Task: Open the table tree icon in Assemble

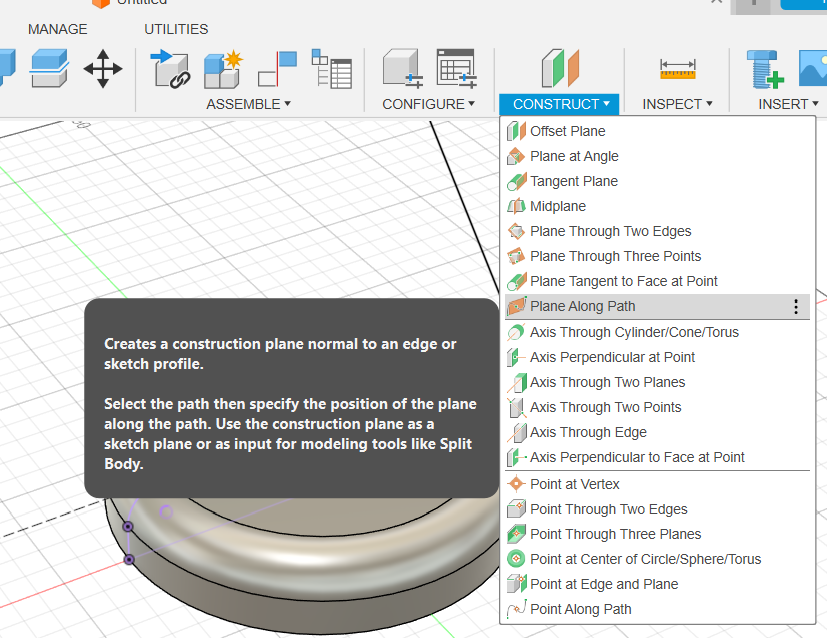Action: 332,69
